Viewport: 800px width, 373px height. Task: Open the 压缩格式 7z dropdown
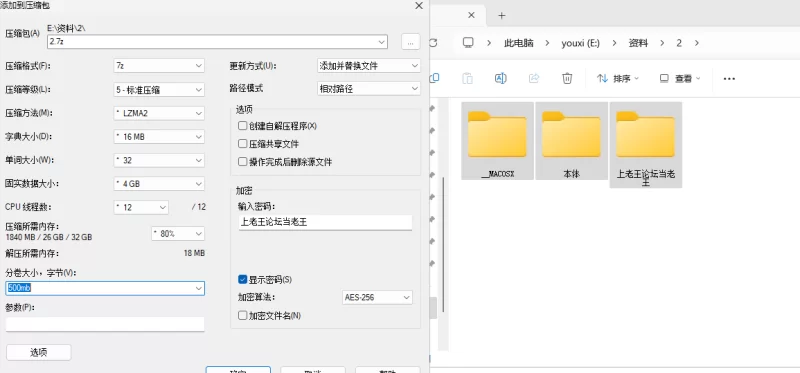(159, 66)
